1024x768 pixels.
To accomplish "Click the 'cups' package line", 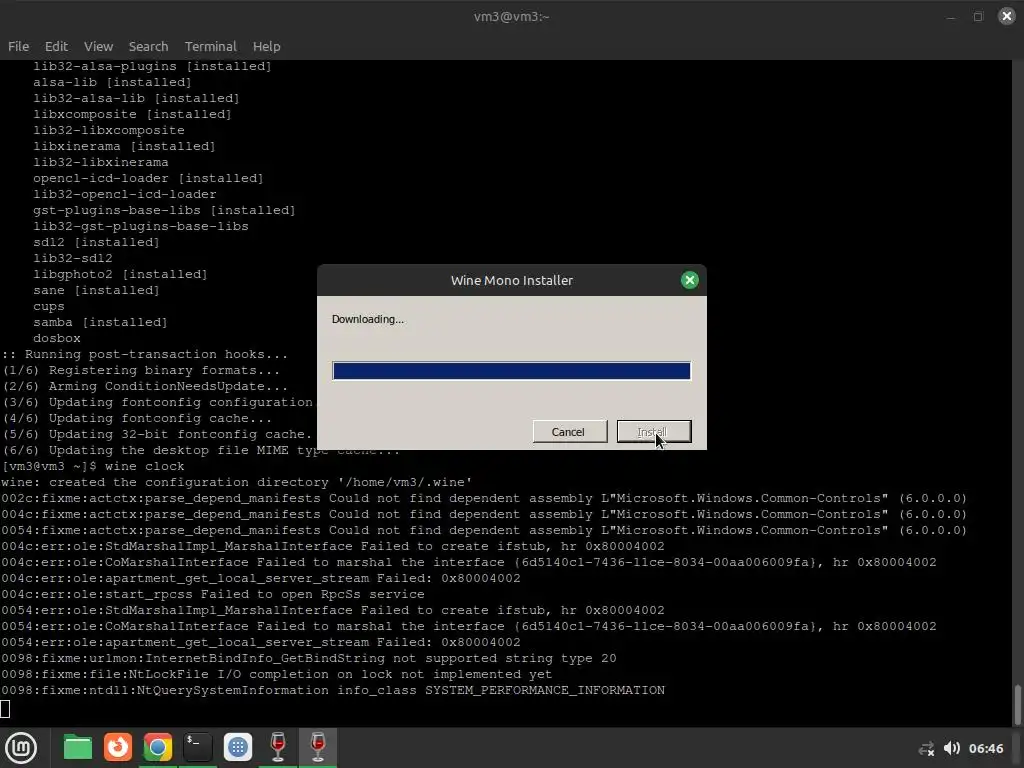I will pyautogui.click(x=49, y=306).
